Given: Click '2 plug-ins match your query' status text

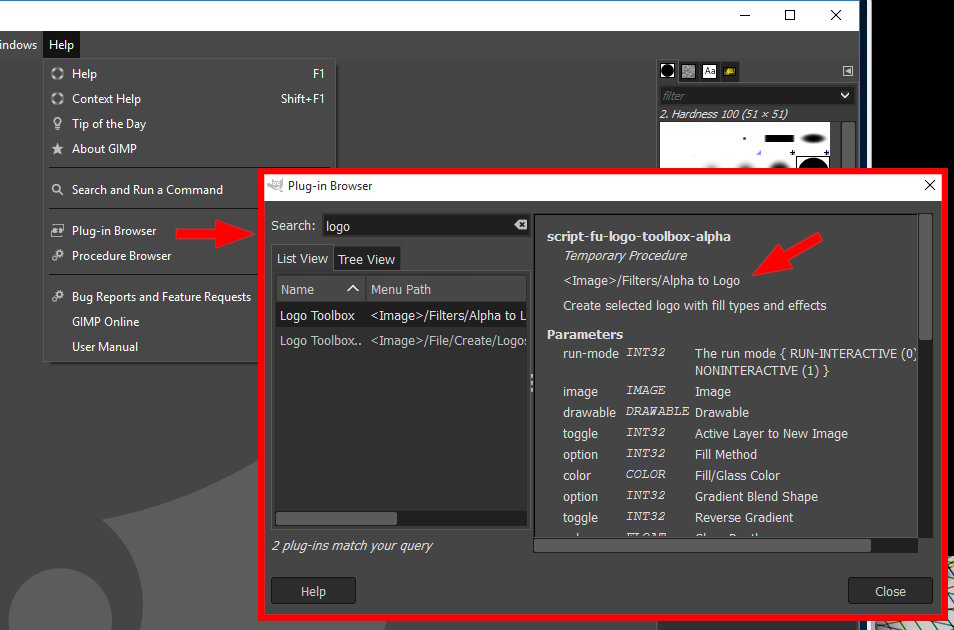Looking at the screenshot, I should 352,545.
